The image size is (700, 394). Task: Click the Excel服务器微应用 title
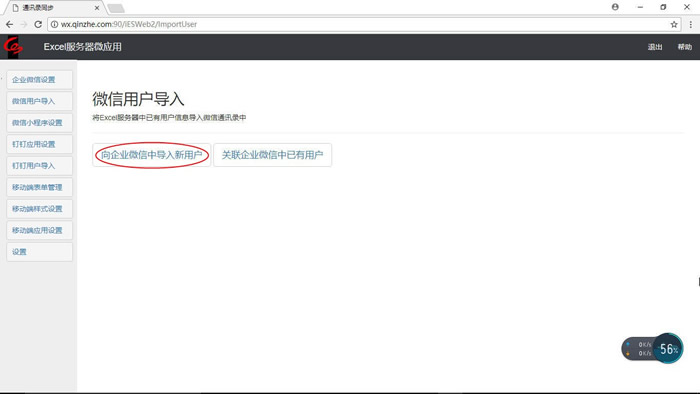tap(83, 47)
